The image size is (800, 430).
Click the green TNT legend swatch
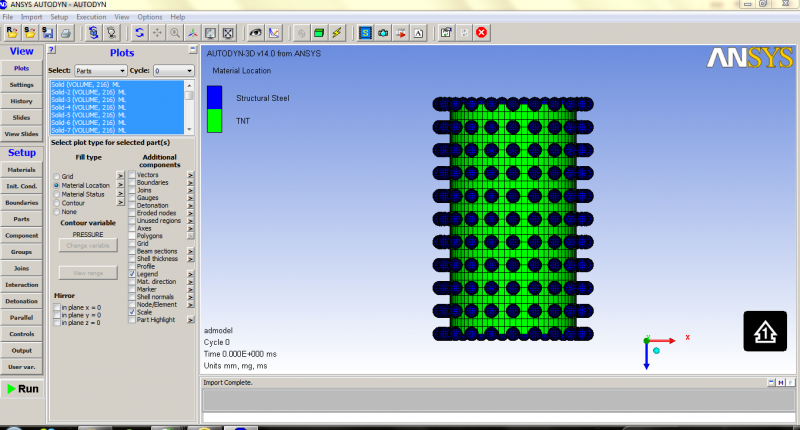click(x=214, y=121)
